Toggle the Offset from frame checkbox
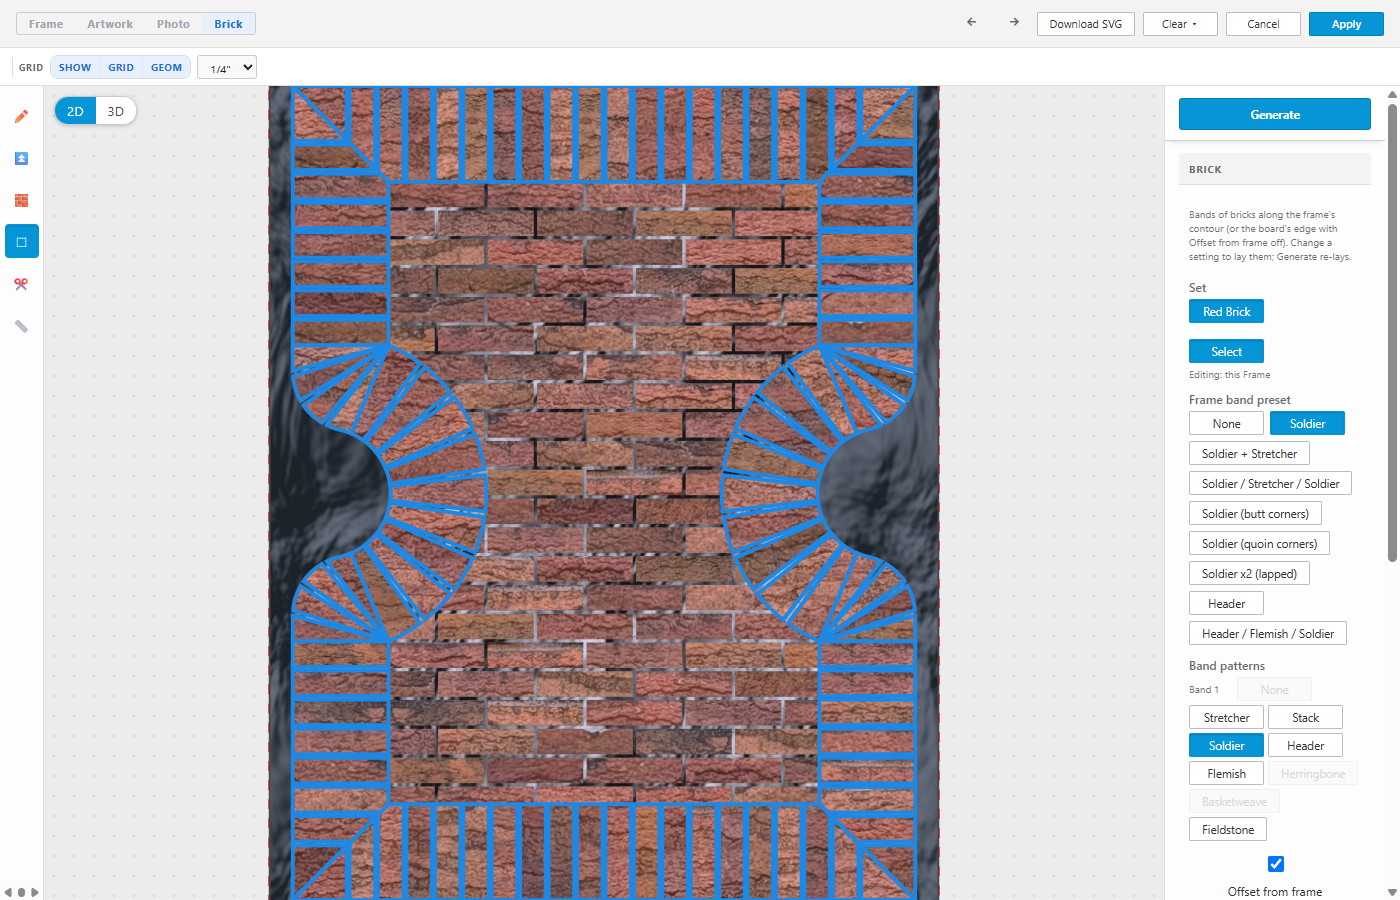The height and width of the screenshot is (900, 1400). coord(1276,864)
